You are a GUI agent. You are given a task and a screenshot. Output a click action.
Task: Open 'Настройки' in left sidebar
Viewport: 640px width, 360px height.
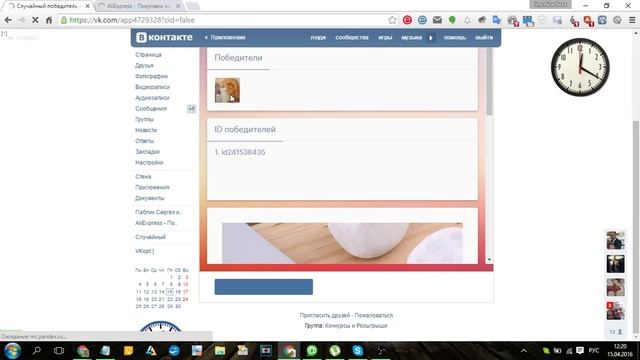149,162
